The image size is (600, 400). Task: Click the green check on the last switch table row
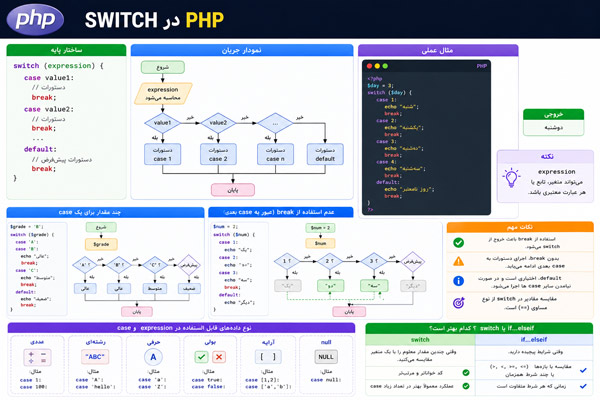click(x=466, y=386)
